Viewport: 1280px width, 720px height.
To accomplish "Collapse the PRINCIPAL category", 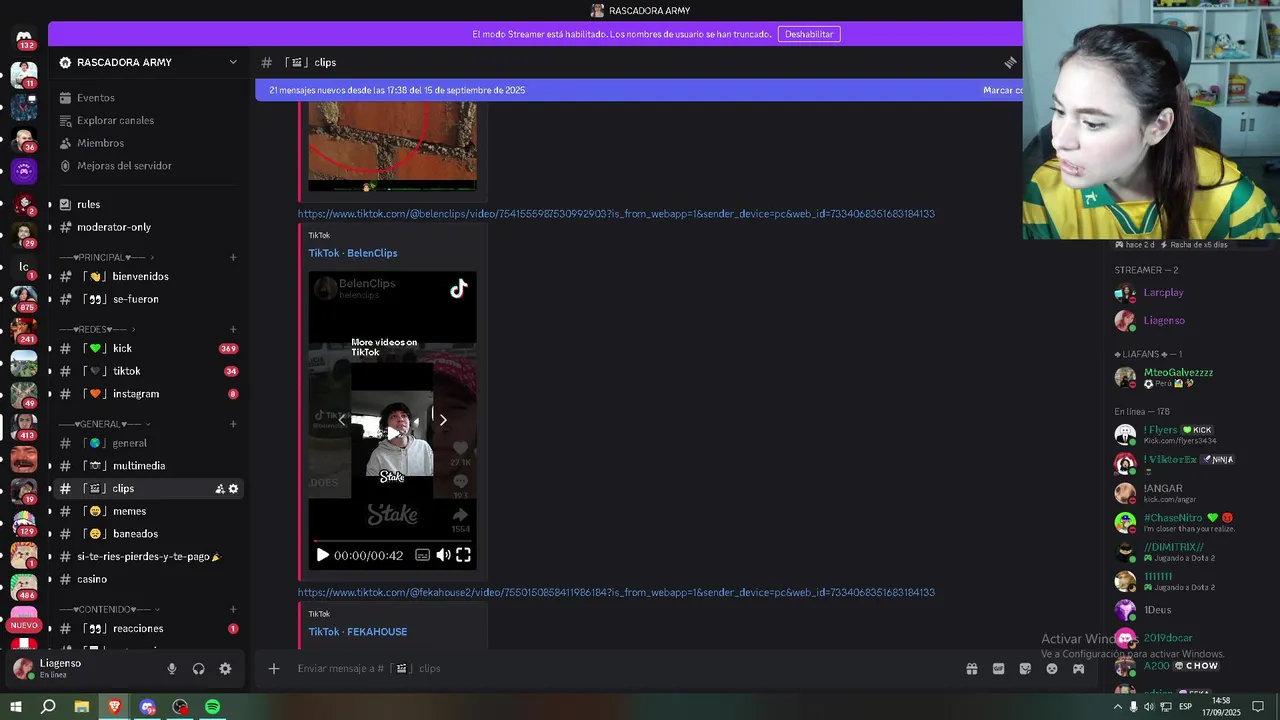I will point(107,258).
